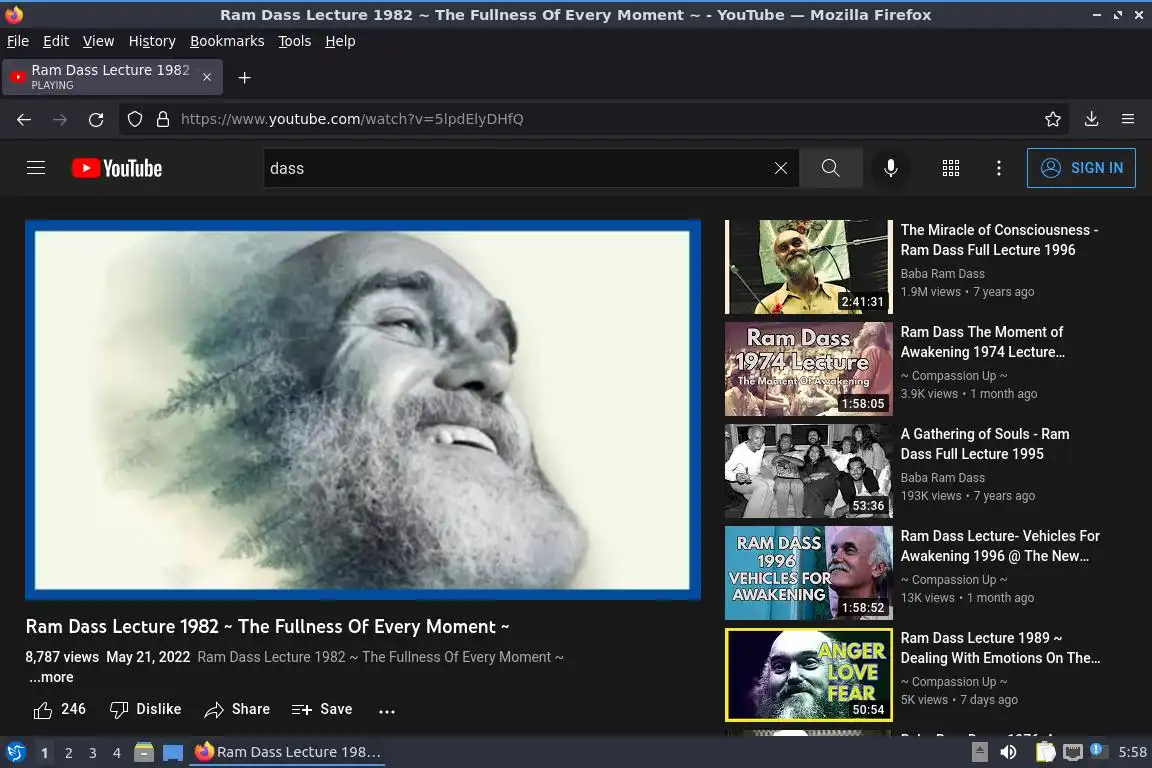Open the Tools menu

(x=295, y=41)
